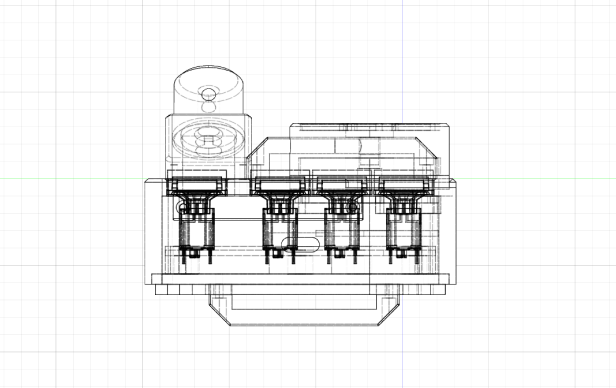This screenshot has height=388, width=616.
Task: Click the small sphere inside the dome
Action: tap(209, 94)
